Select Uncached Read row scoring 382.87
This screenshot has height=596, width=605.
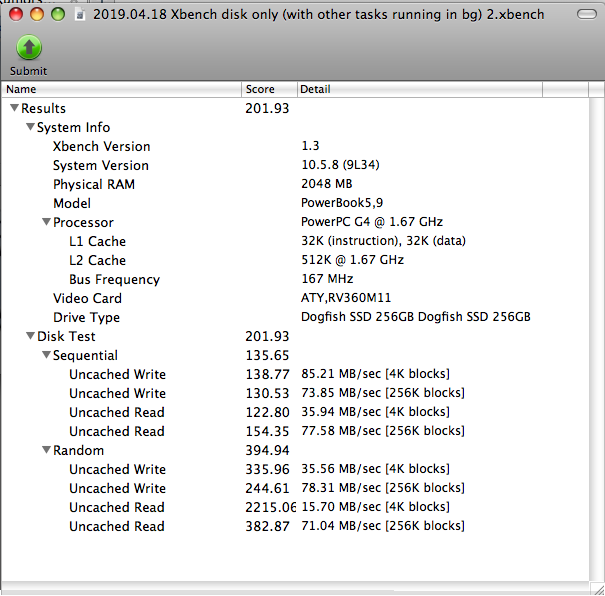(295, 526)
